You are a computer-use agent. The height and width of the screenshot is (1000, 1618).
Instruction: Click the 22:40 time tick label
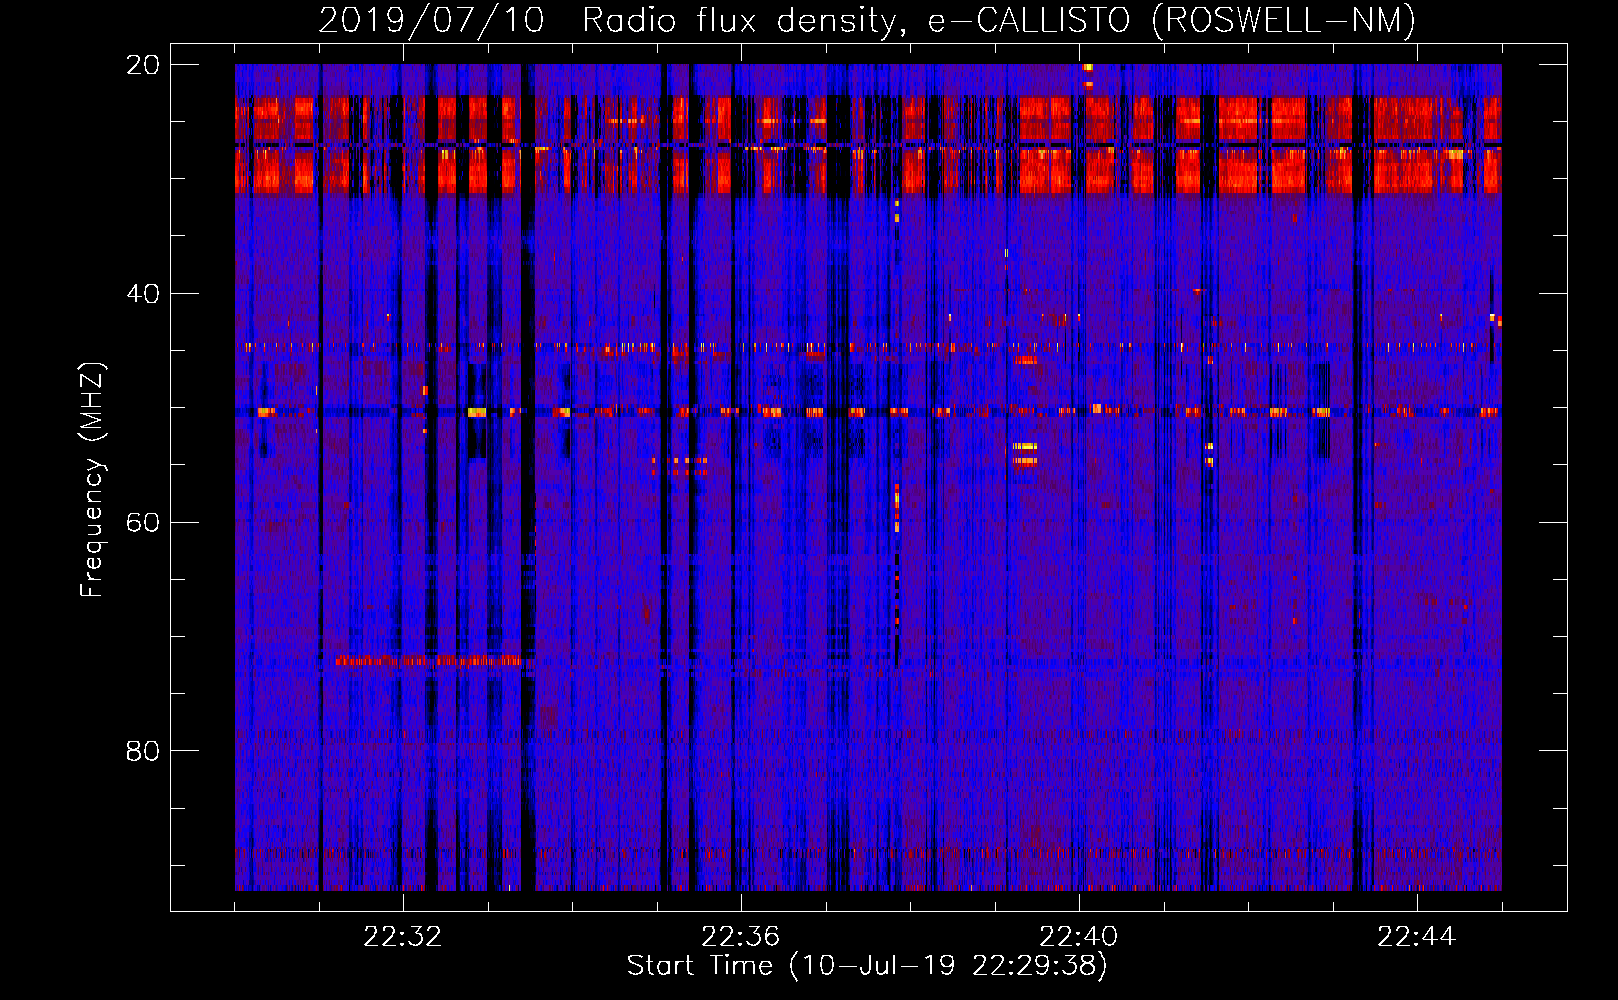point(1079,936)
